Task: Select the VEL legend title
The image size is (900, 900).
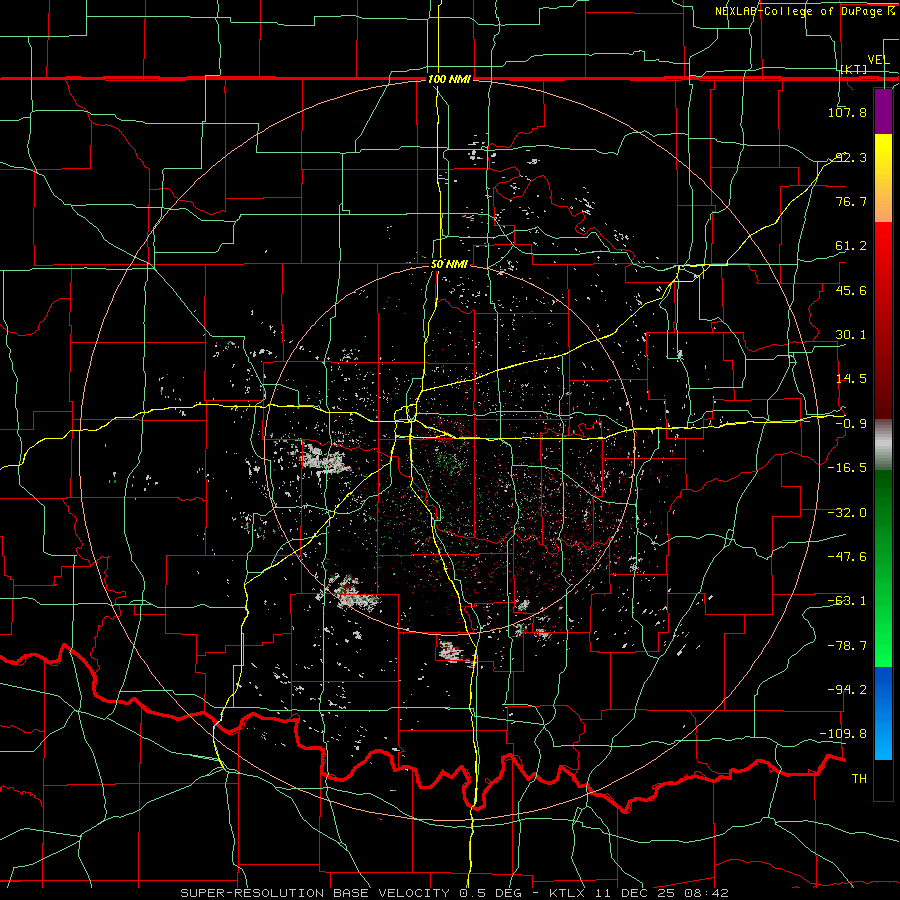Action: coord(878,60)
